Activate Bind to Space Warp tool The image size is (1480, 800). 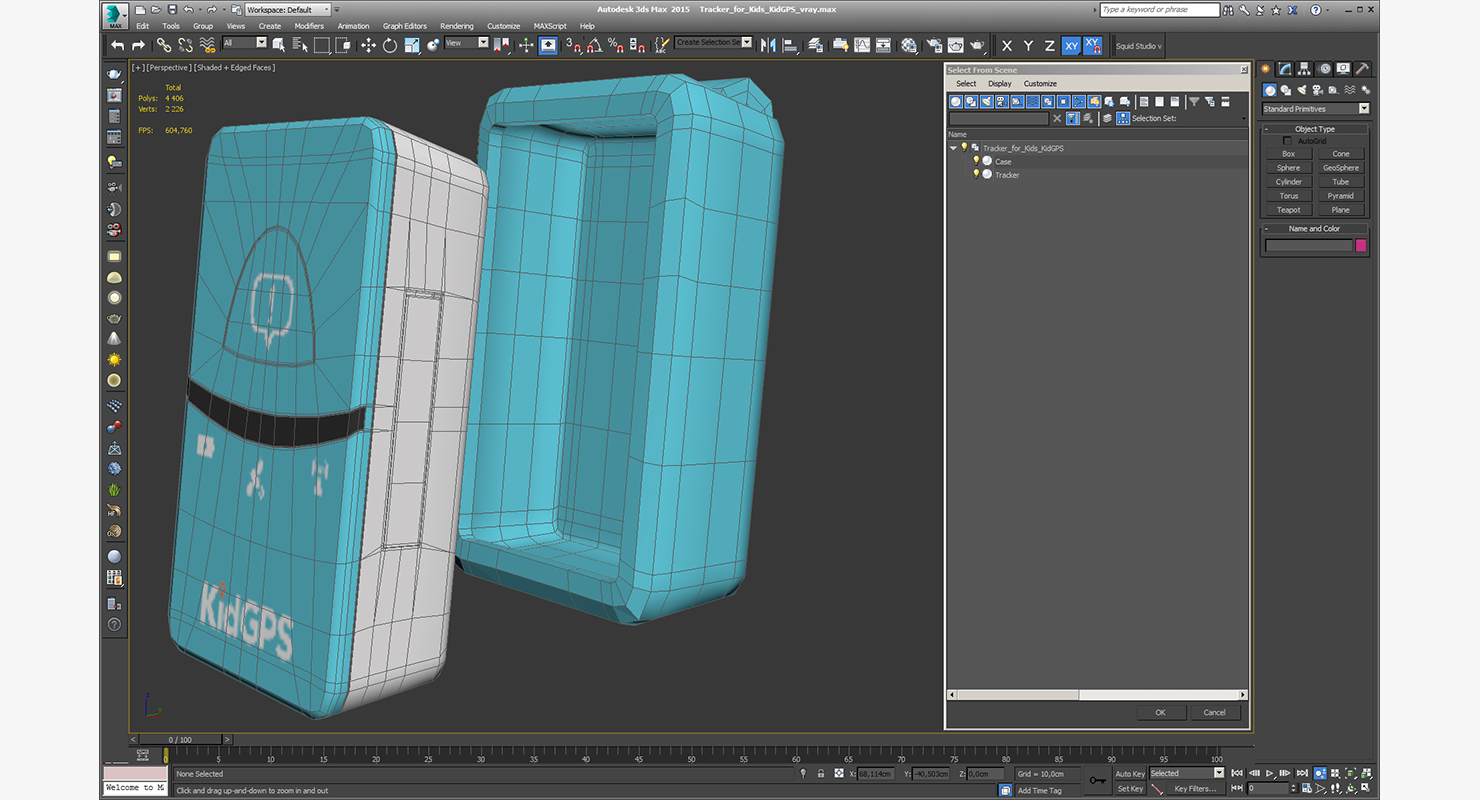(x=207, y=45)
